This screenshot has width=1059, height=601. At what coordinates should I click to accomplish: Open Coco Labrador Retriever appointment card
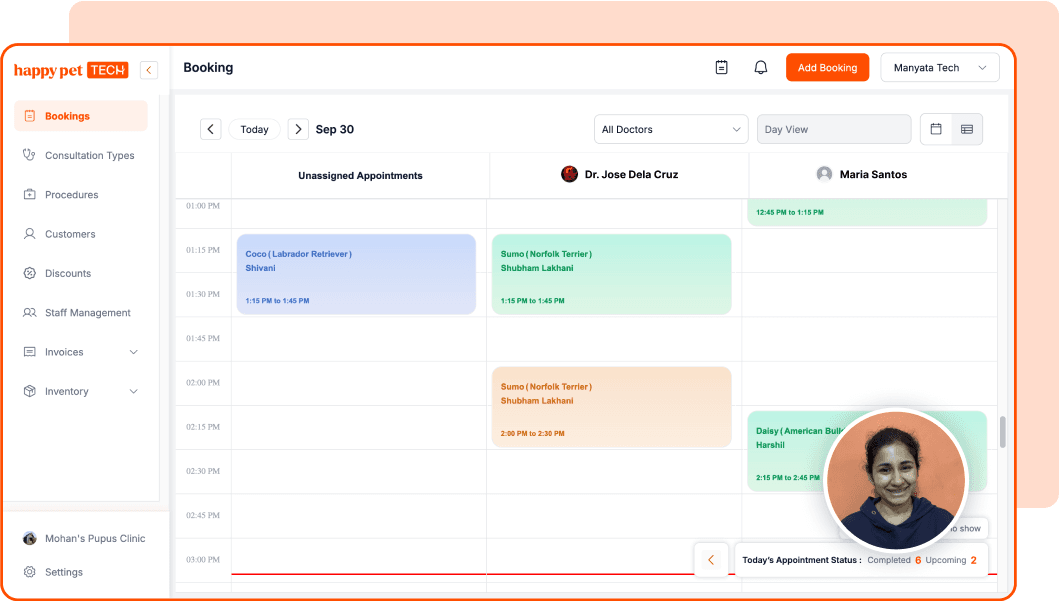(355, 274)
